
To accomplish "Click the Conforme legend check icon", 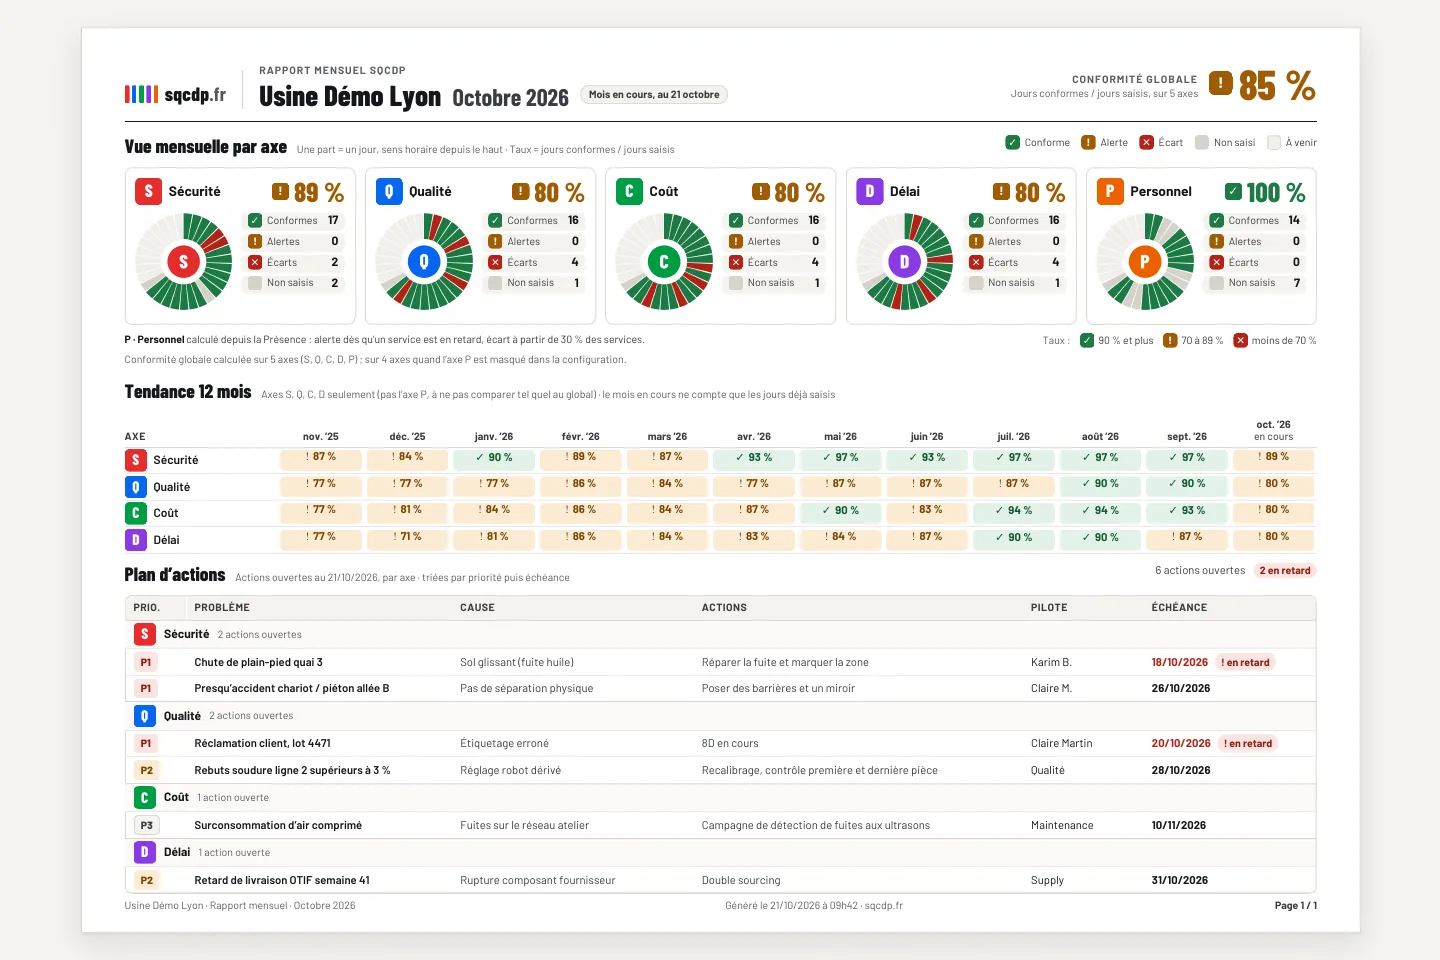I will 1012,142.
